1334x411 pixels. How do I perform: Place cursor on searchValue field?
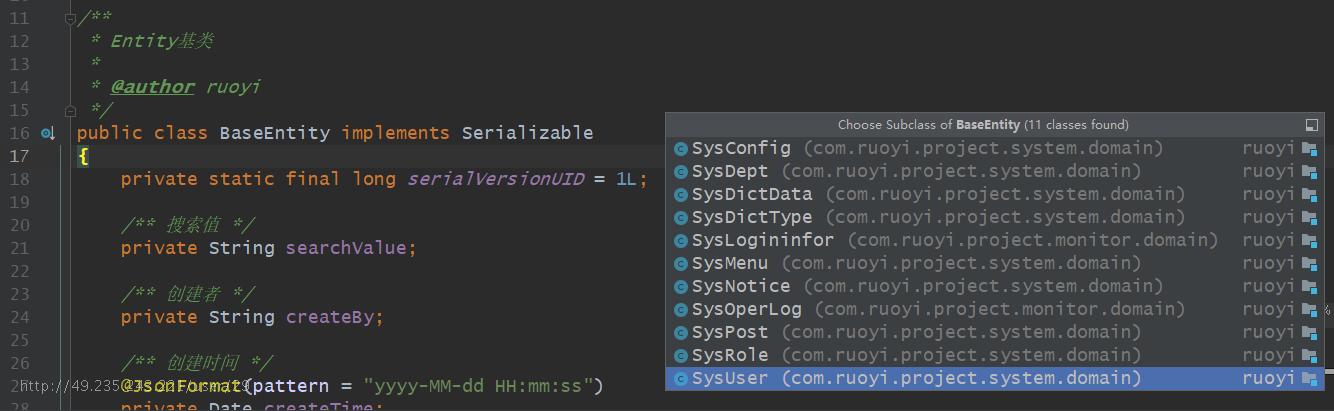pos(346,248)
